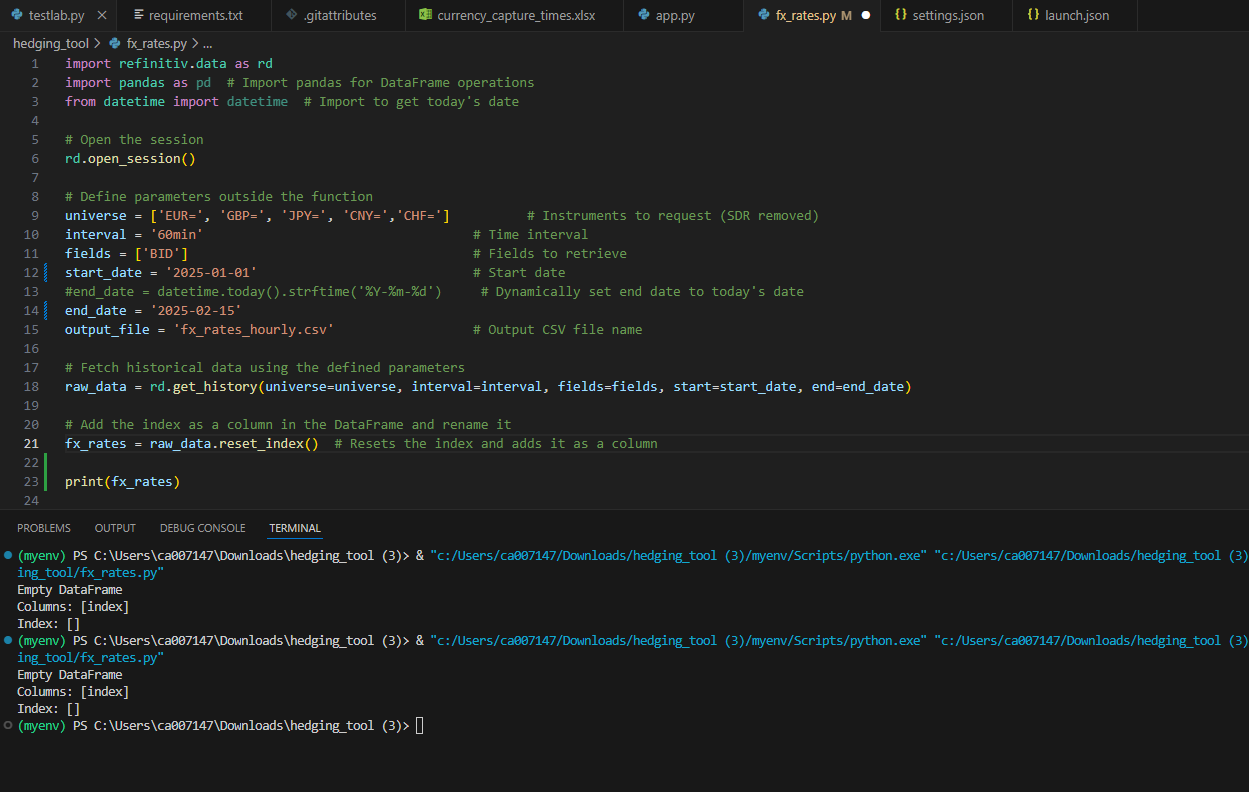Click JSON braces icon on launch.json tab
This screenshot has height=792, width=1249.
(x=1032, y=15)
